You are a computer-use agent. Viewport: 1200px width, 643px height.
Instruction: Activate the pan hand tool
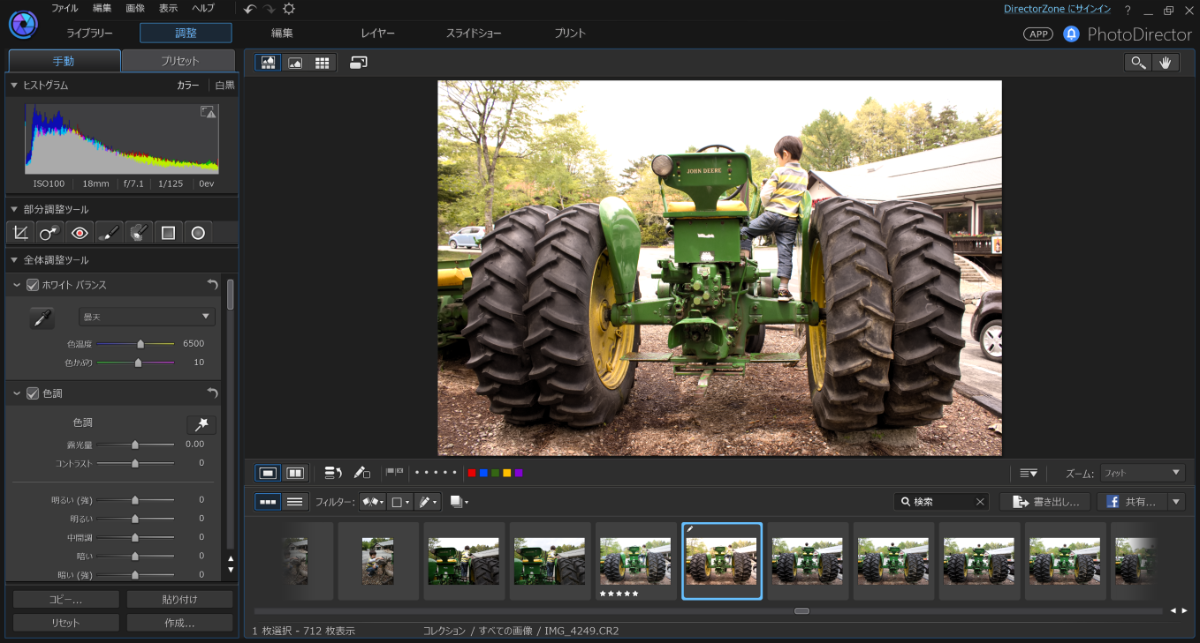point(1164,62)
